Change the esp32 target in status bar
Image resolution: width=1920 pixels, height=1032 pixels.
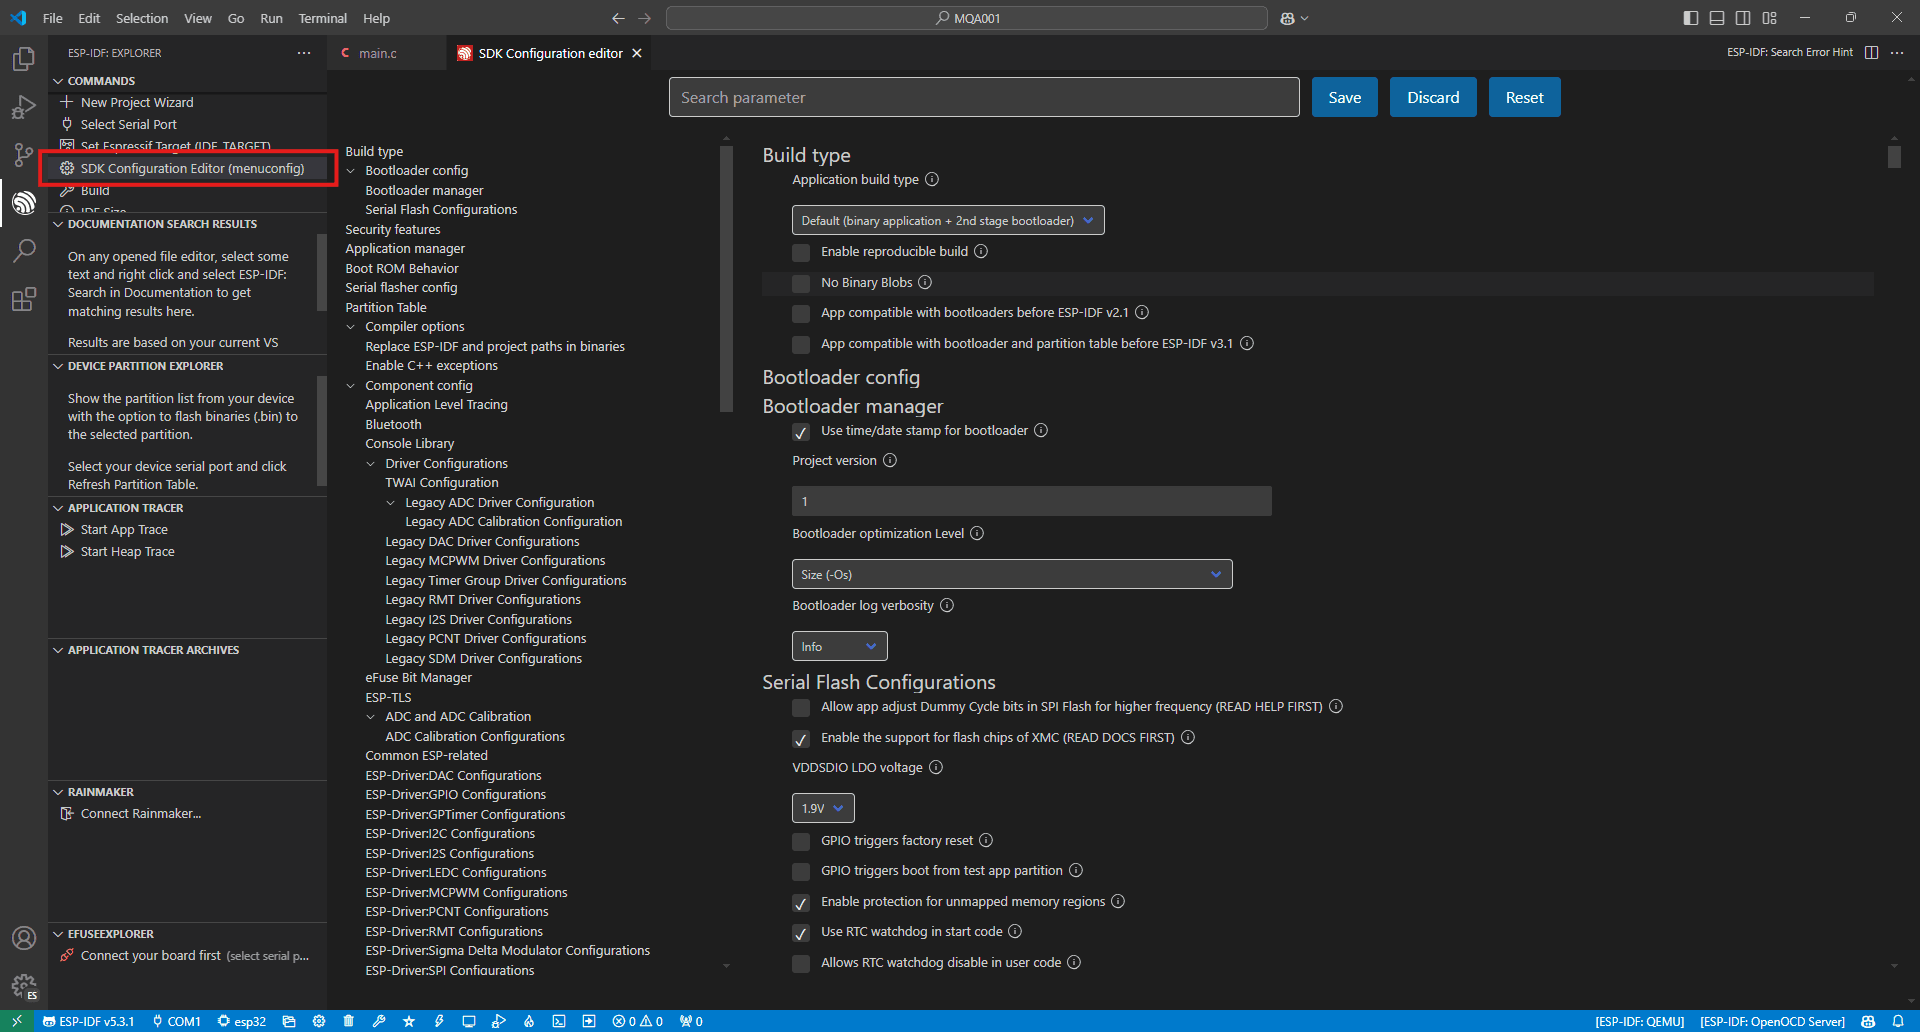click(242, 1021)
